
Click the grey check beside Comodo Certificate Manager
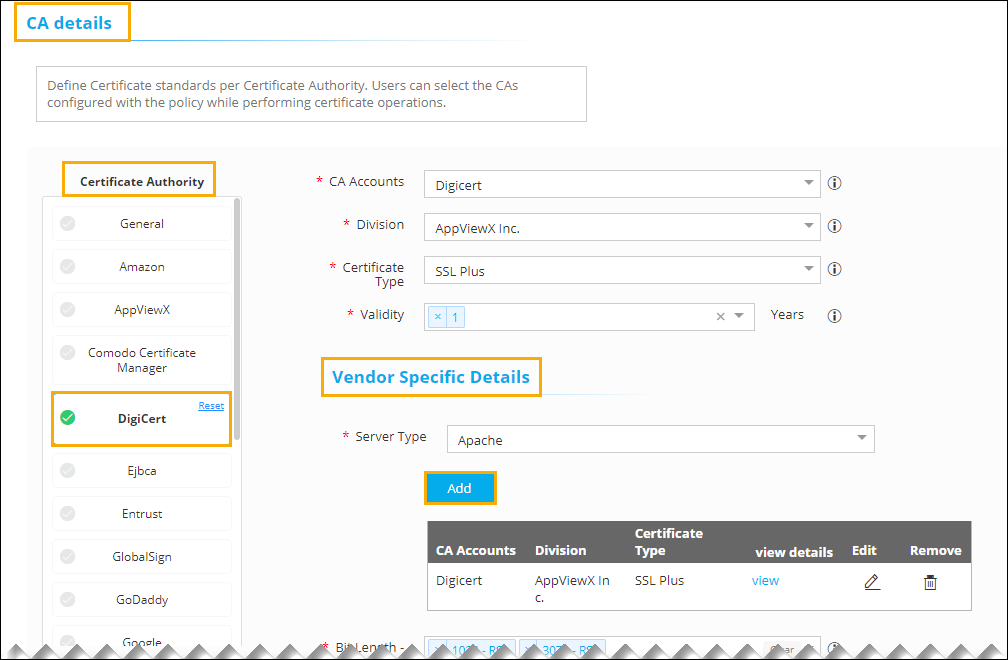68,352
